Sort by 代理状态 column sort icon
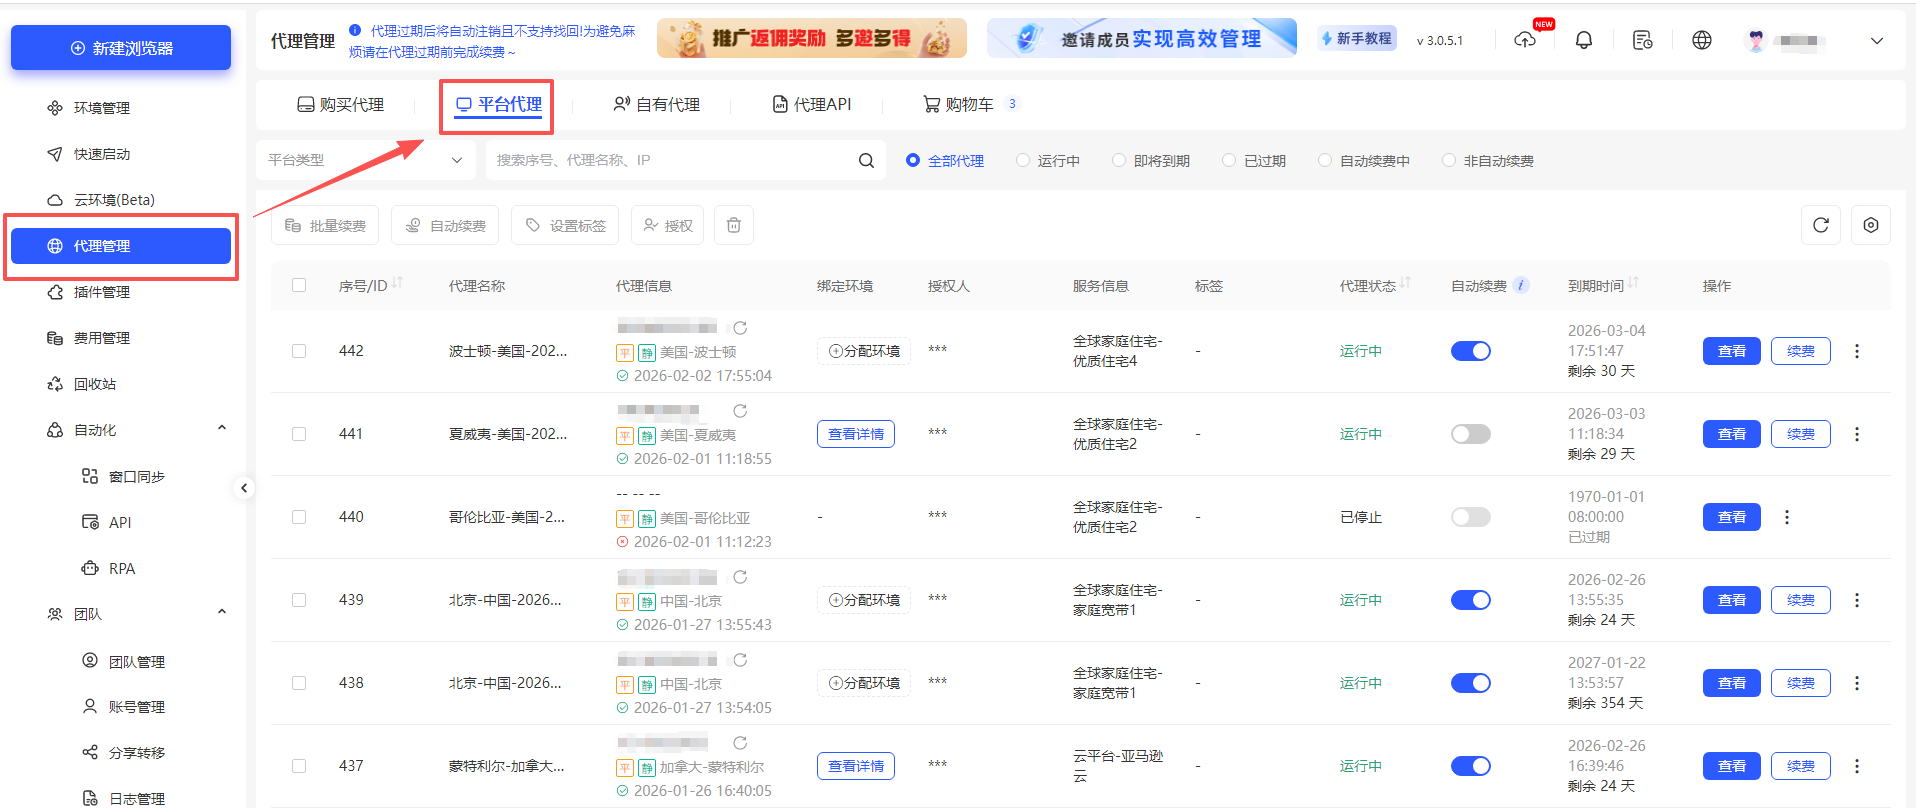The image size is (1916, 808). click(1405, 283)
